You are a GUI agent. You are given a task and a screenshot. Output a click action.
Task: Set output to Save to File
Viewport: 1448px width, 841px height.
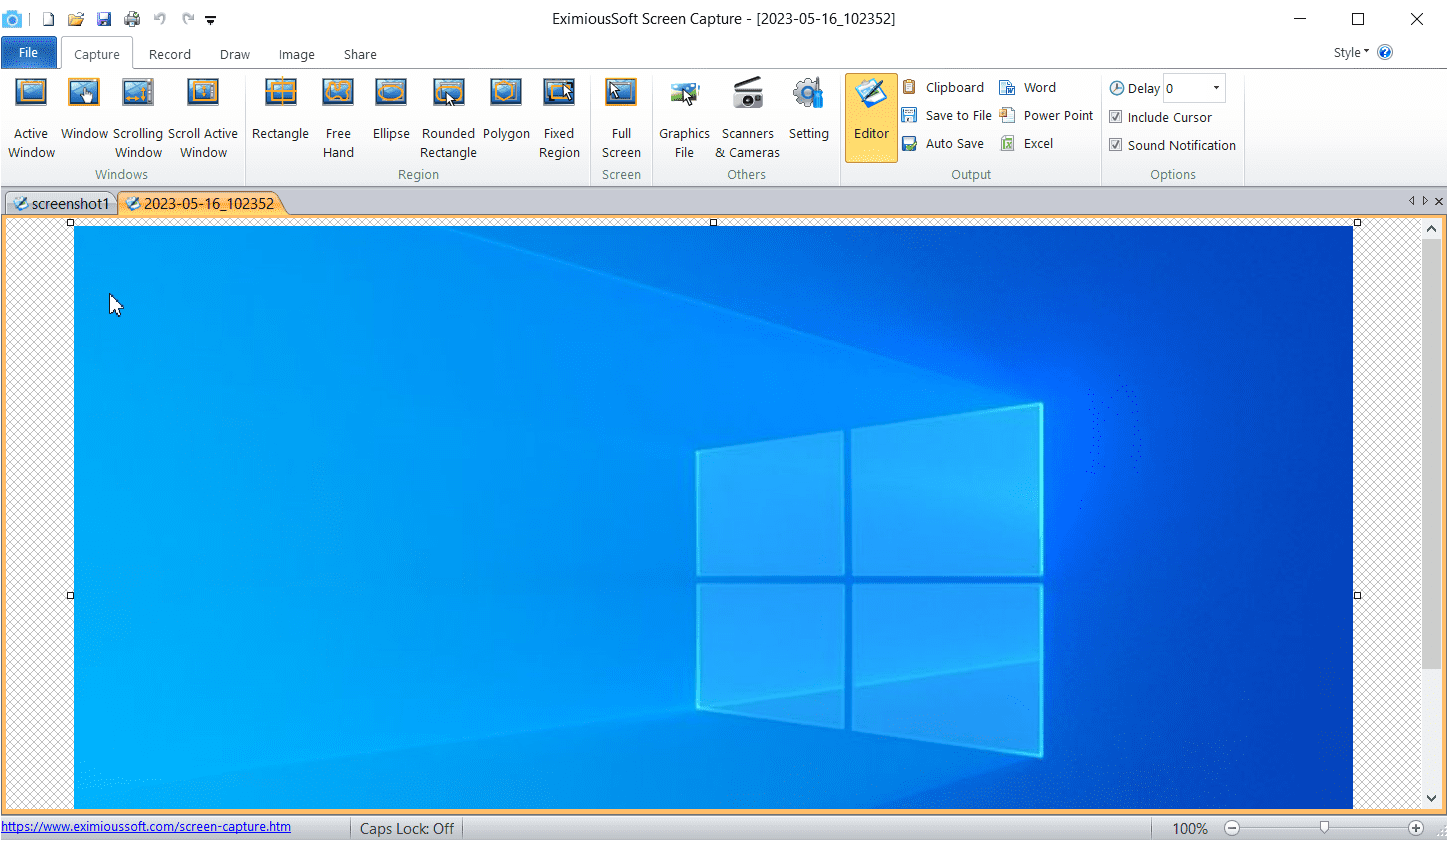click(x=947, y=115)
